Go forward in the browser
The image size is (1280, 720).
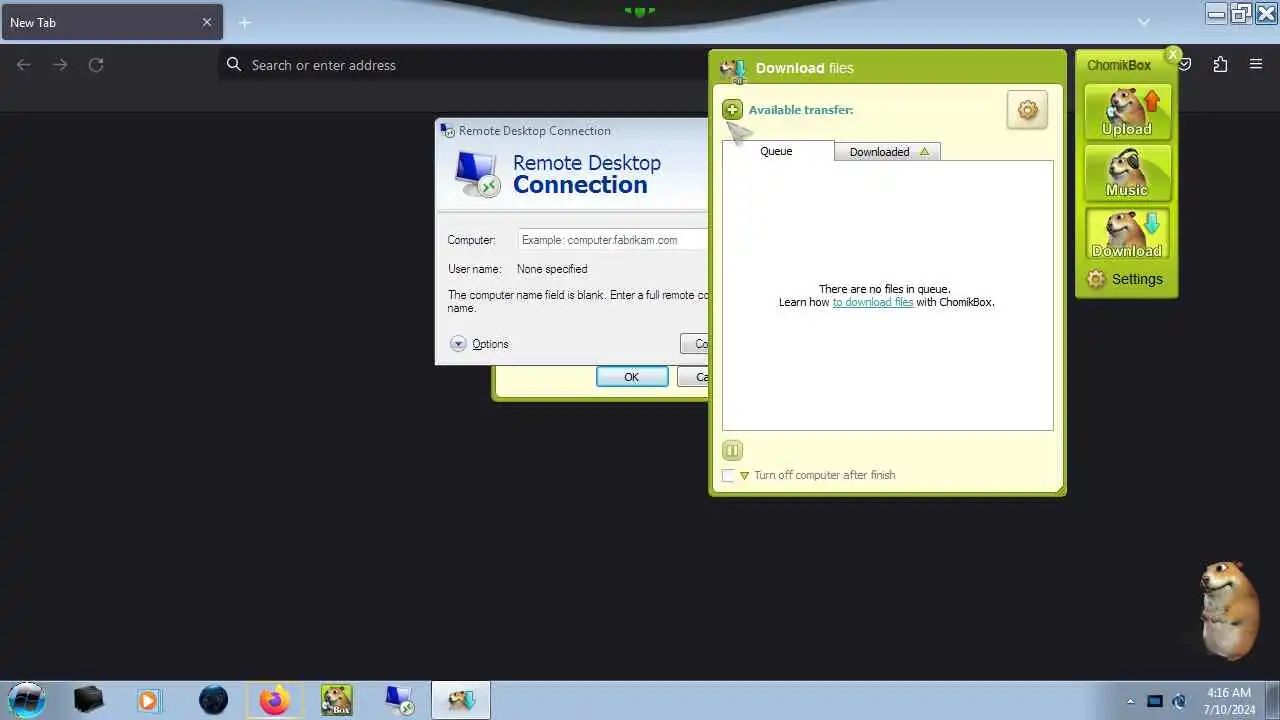[x=60, y=65]
